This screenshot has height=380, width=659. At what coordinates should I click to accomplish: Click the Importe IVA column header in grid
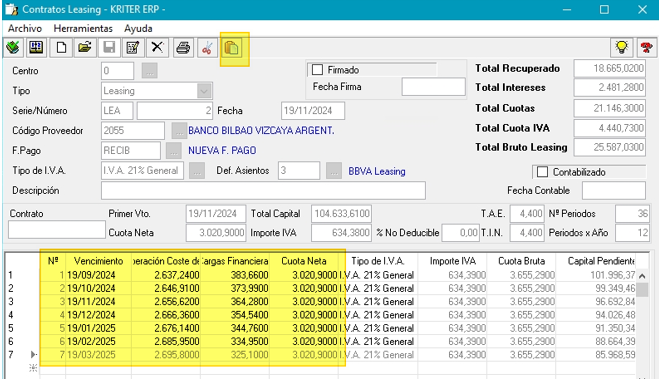[453, 261]
